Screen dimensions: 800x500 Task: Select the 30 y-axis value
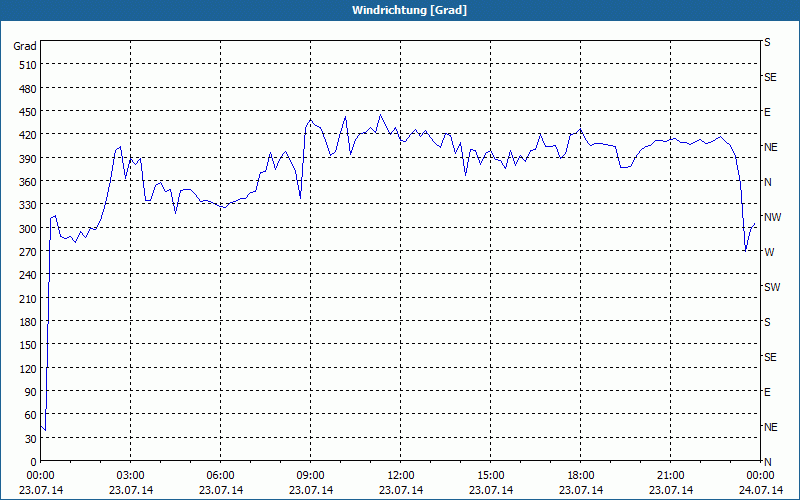click(x=31, y=439)
